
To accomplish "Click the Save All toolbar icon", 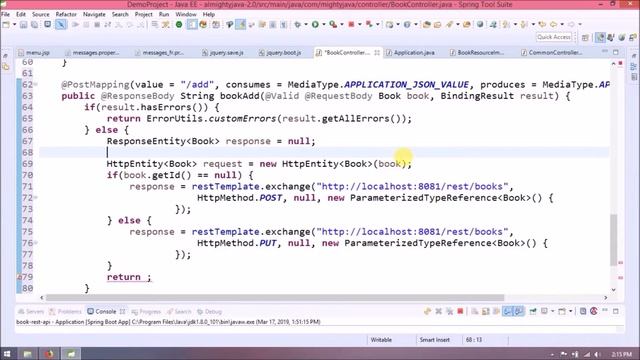I will click(35, 25).
